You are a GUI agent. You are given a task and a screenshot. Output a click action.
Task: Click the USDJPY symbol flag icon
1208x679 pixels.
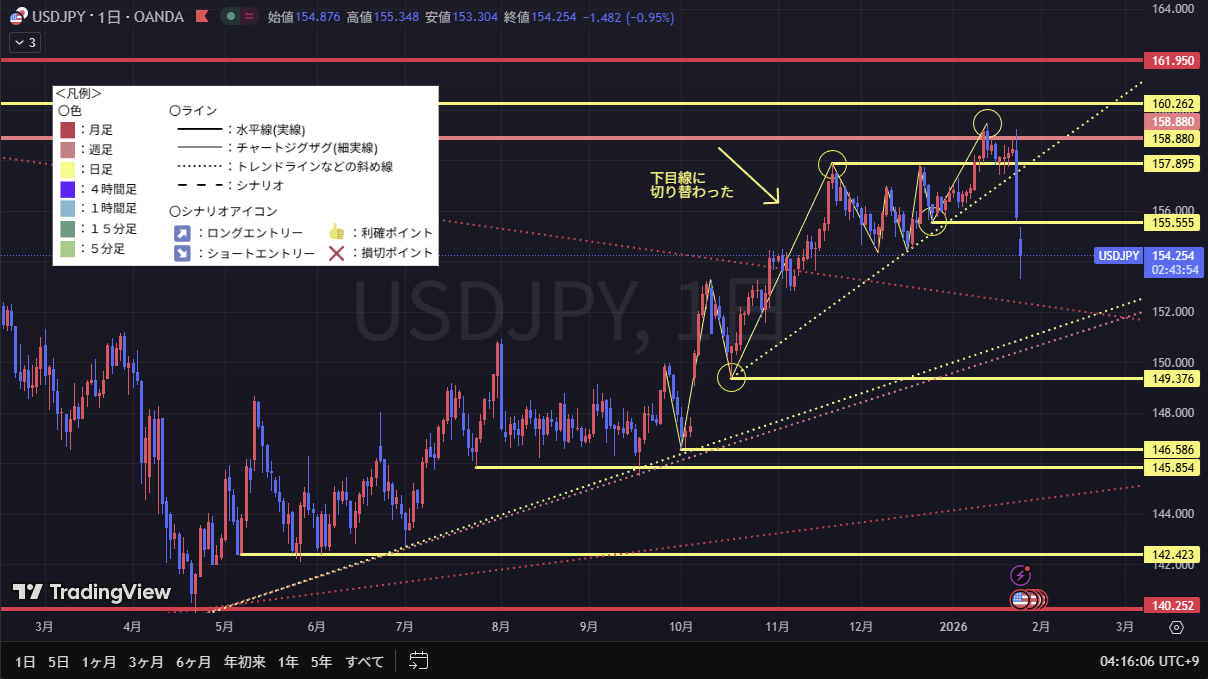coord(18,18)
